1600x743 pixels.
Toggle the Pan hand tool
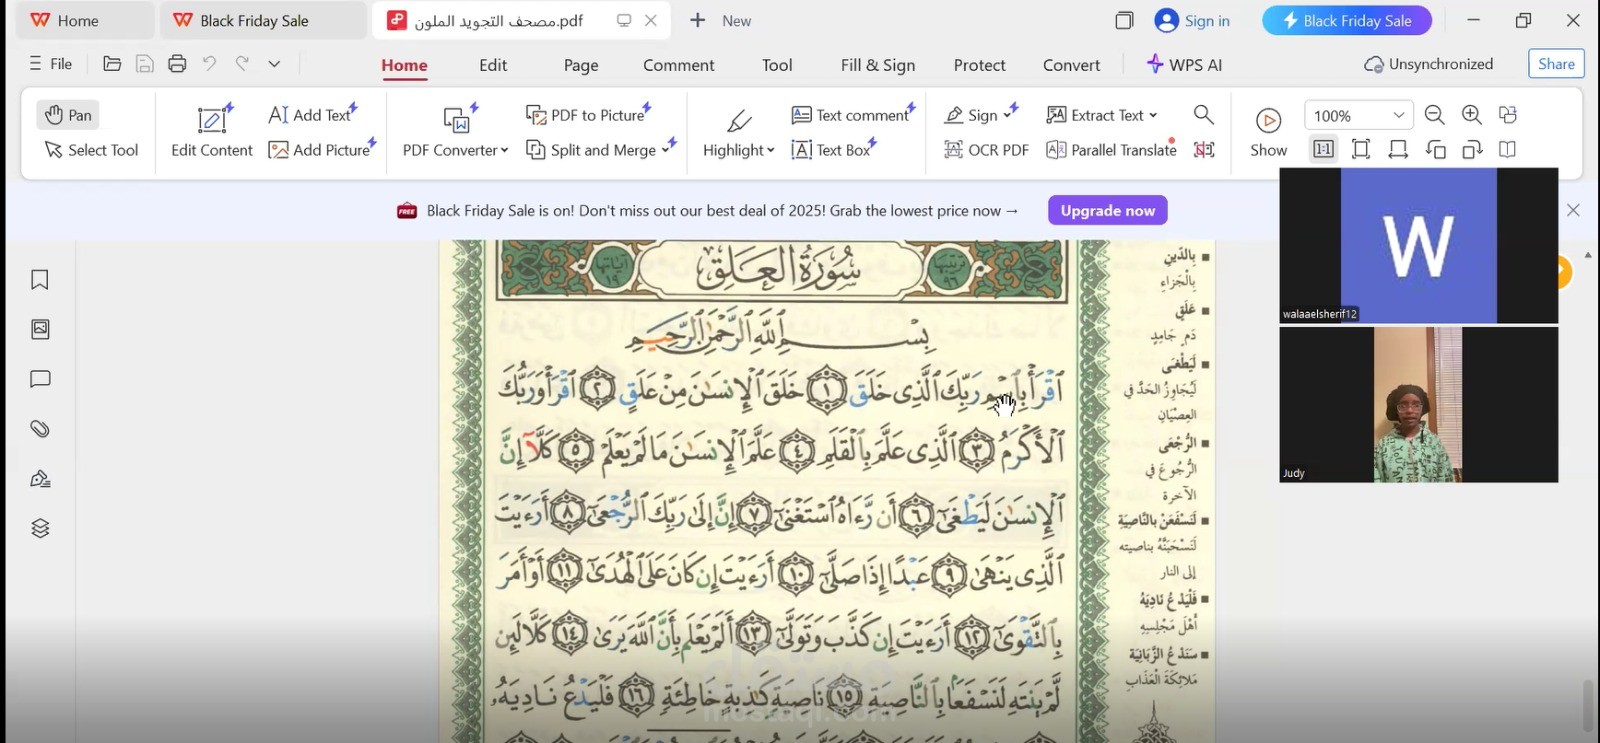pos(68,115)
